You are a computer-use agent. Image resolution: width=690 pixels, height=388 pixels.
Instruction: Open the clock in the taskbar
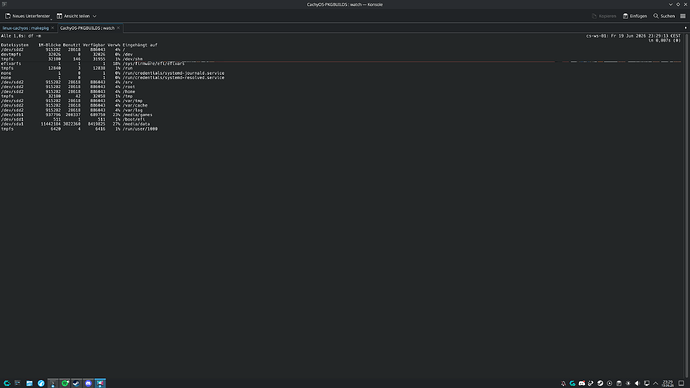[x=668, y=383]
